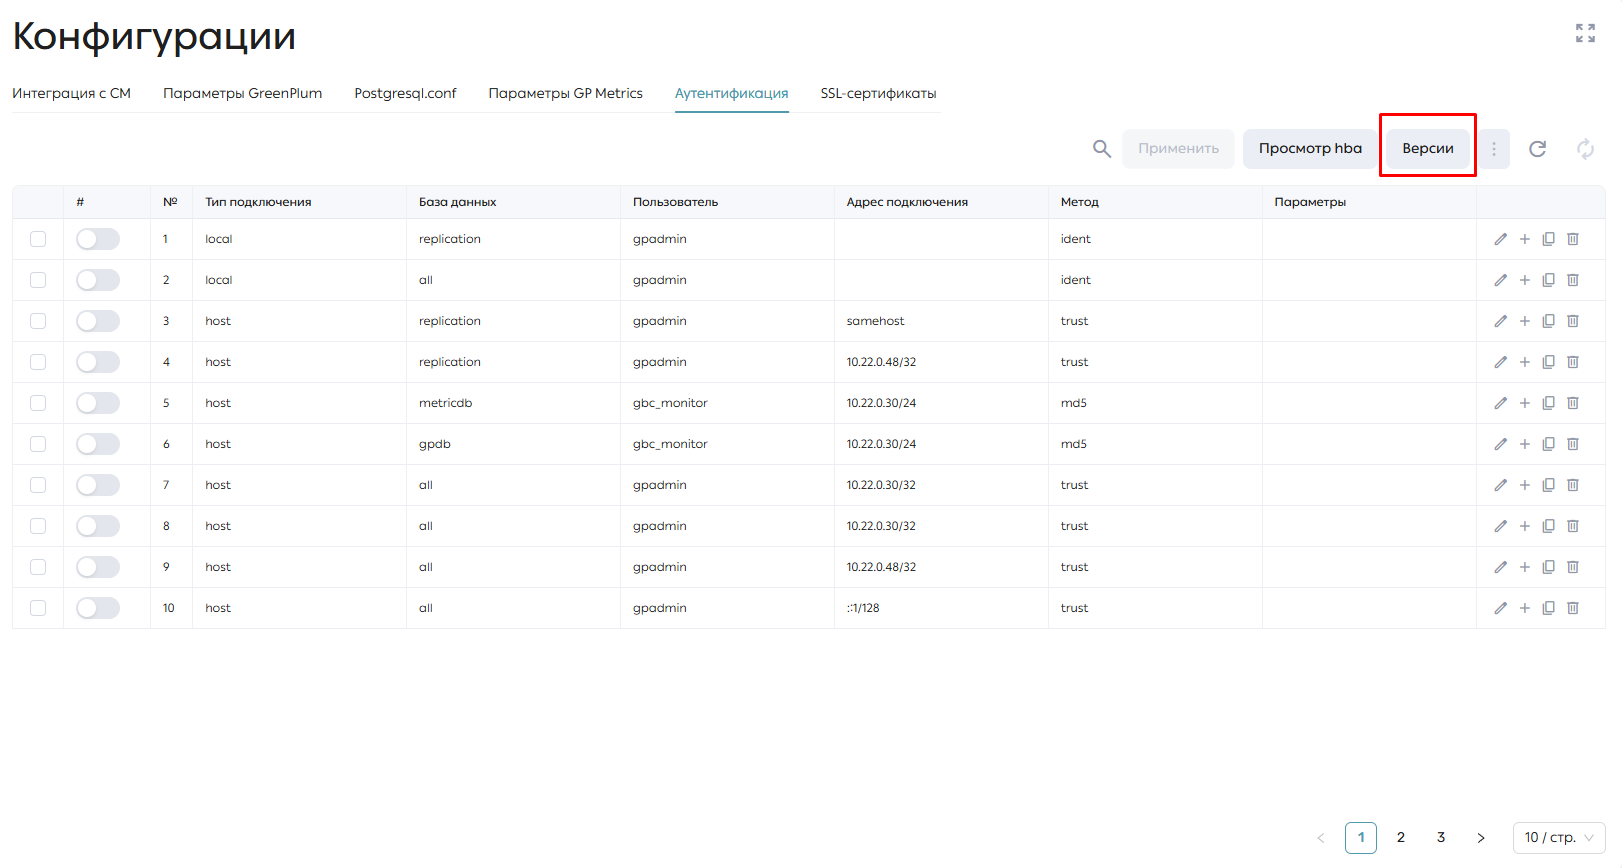The image size is (1622, 868).
Task: Check the checkbox for row 4
Action: [38, 362]
